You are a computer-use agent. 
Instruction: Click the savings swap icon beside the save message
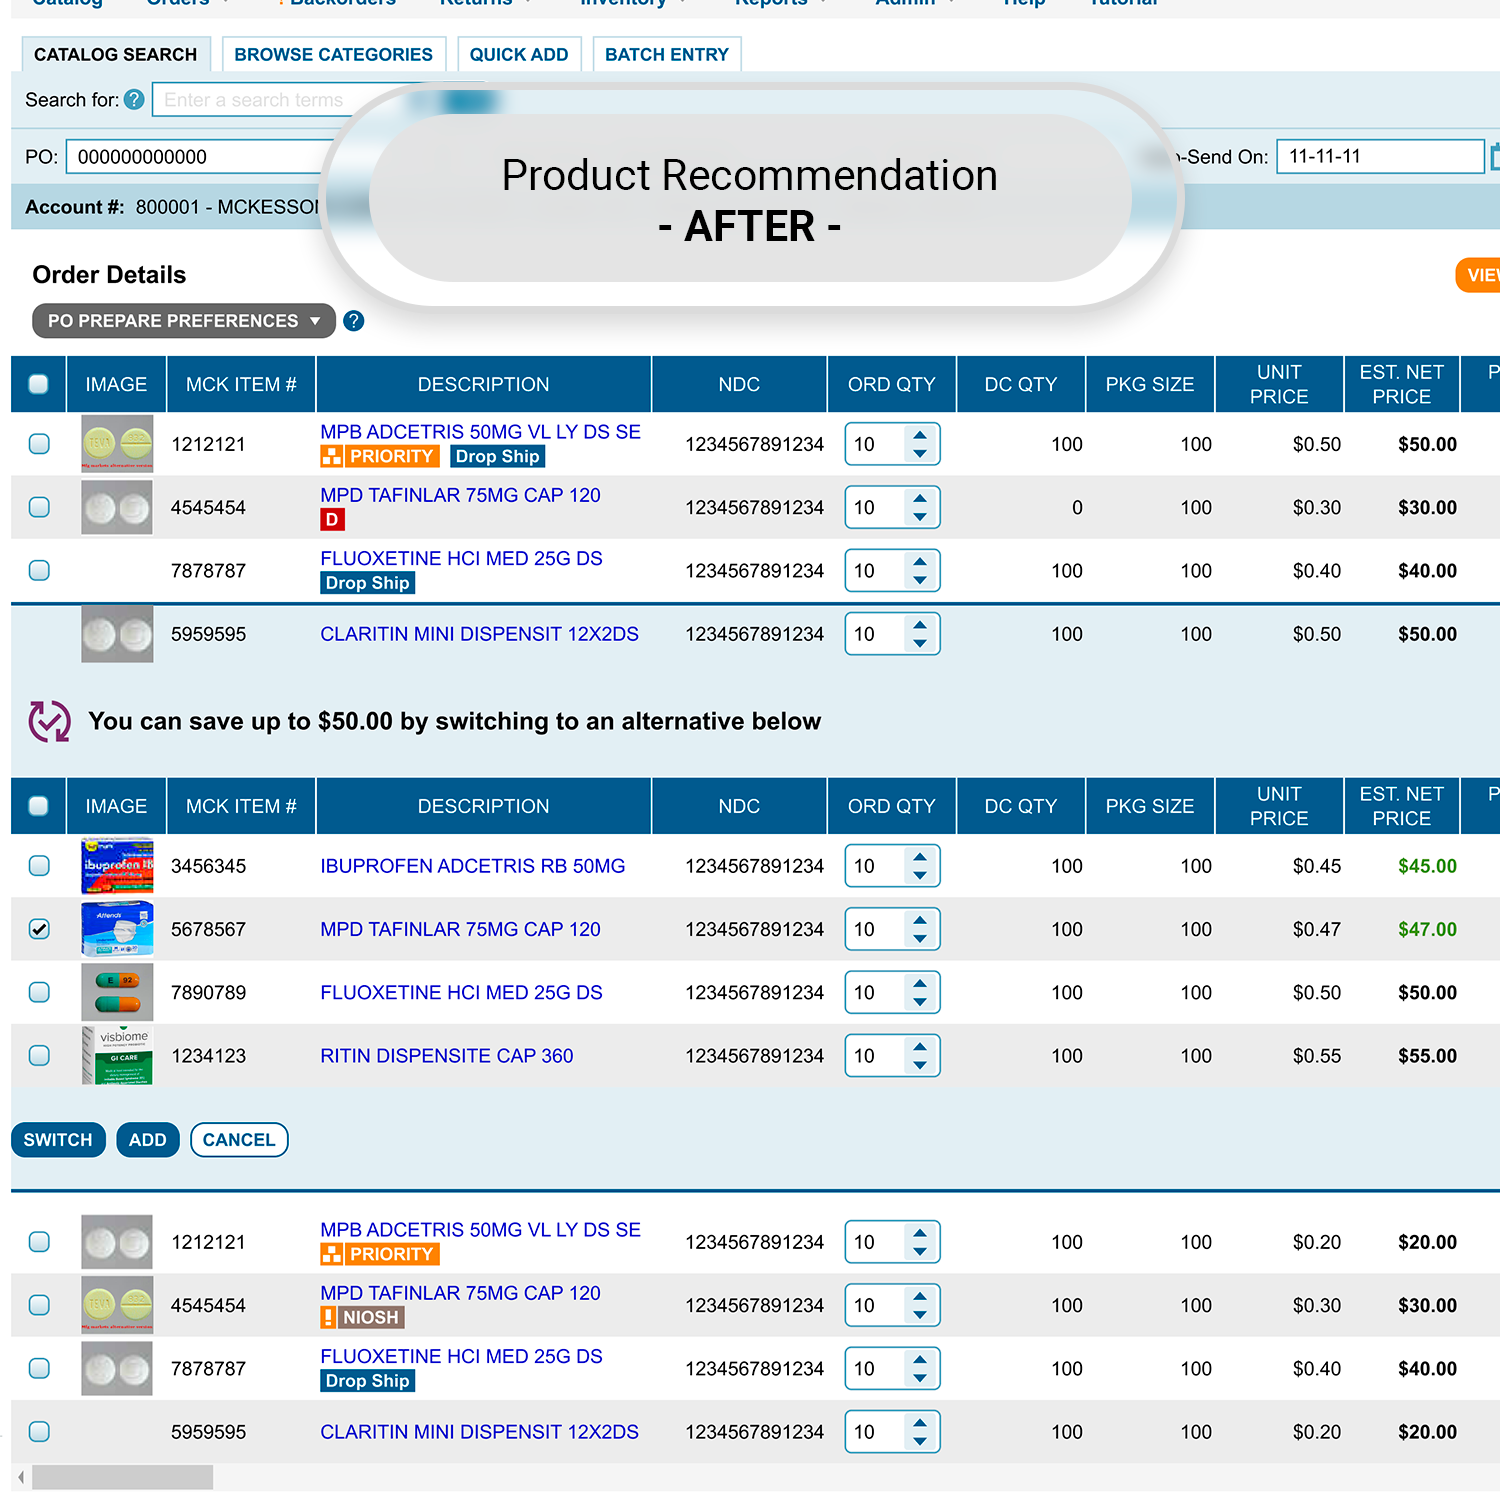point(49,721)
